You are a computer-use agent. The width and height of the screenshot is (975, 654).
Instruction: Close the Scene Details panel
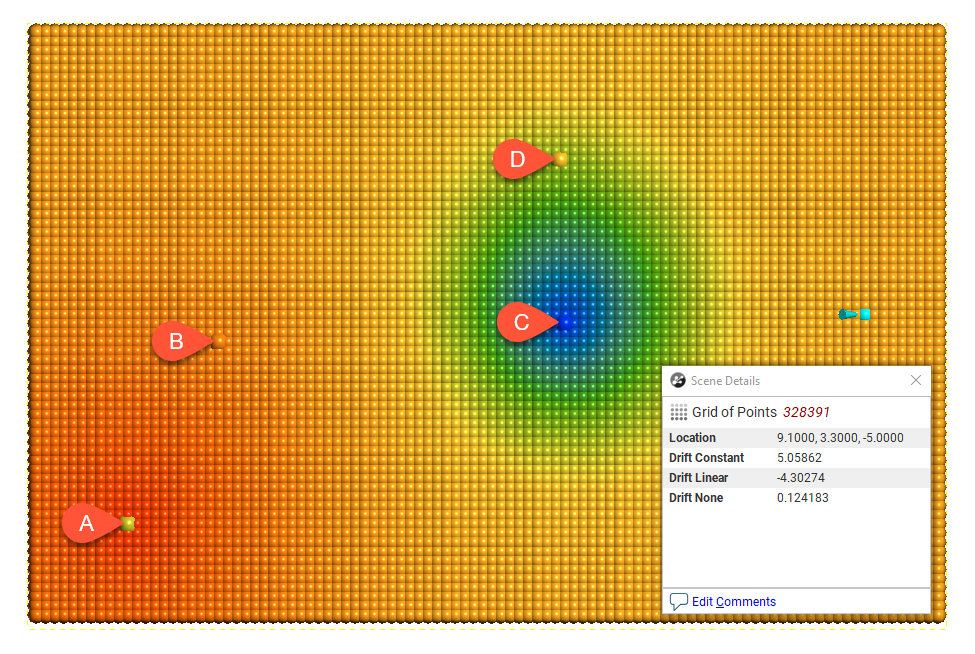pos(915,380)
